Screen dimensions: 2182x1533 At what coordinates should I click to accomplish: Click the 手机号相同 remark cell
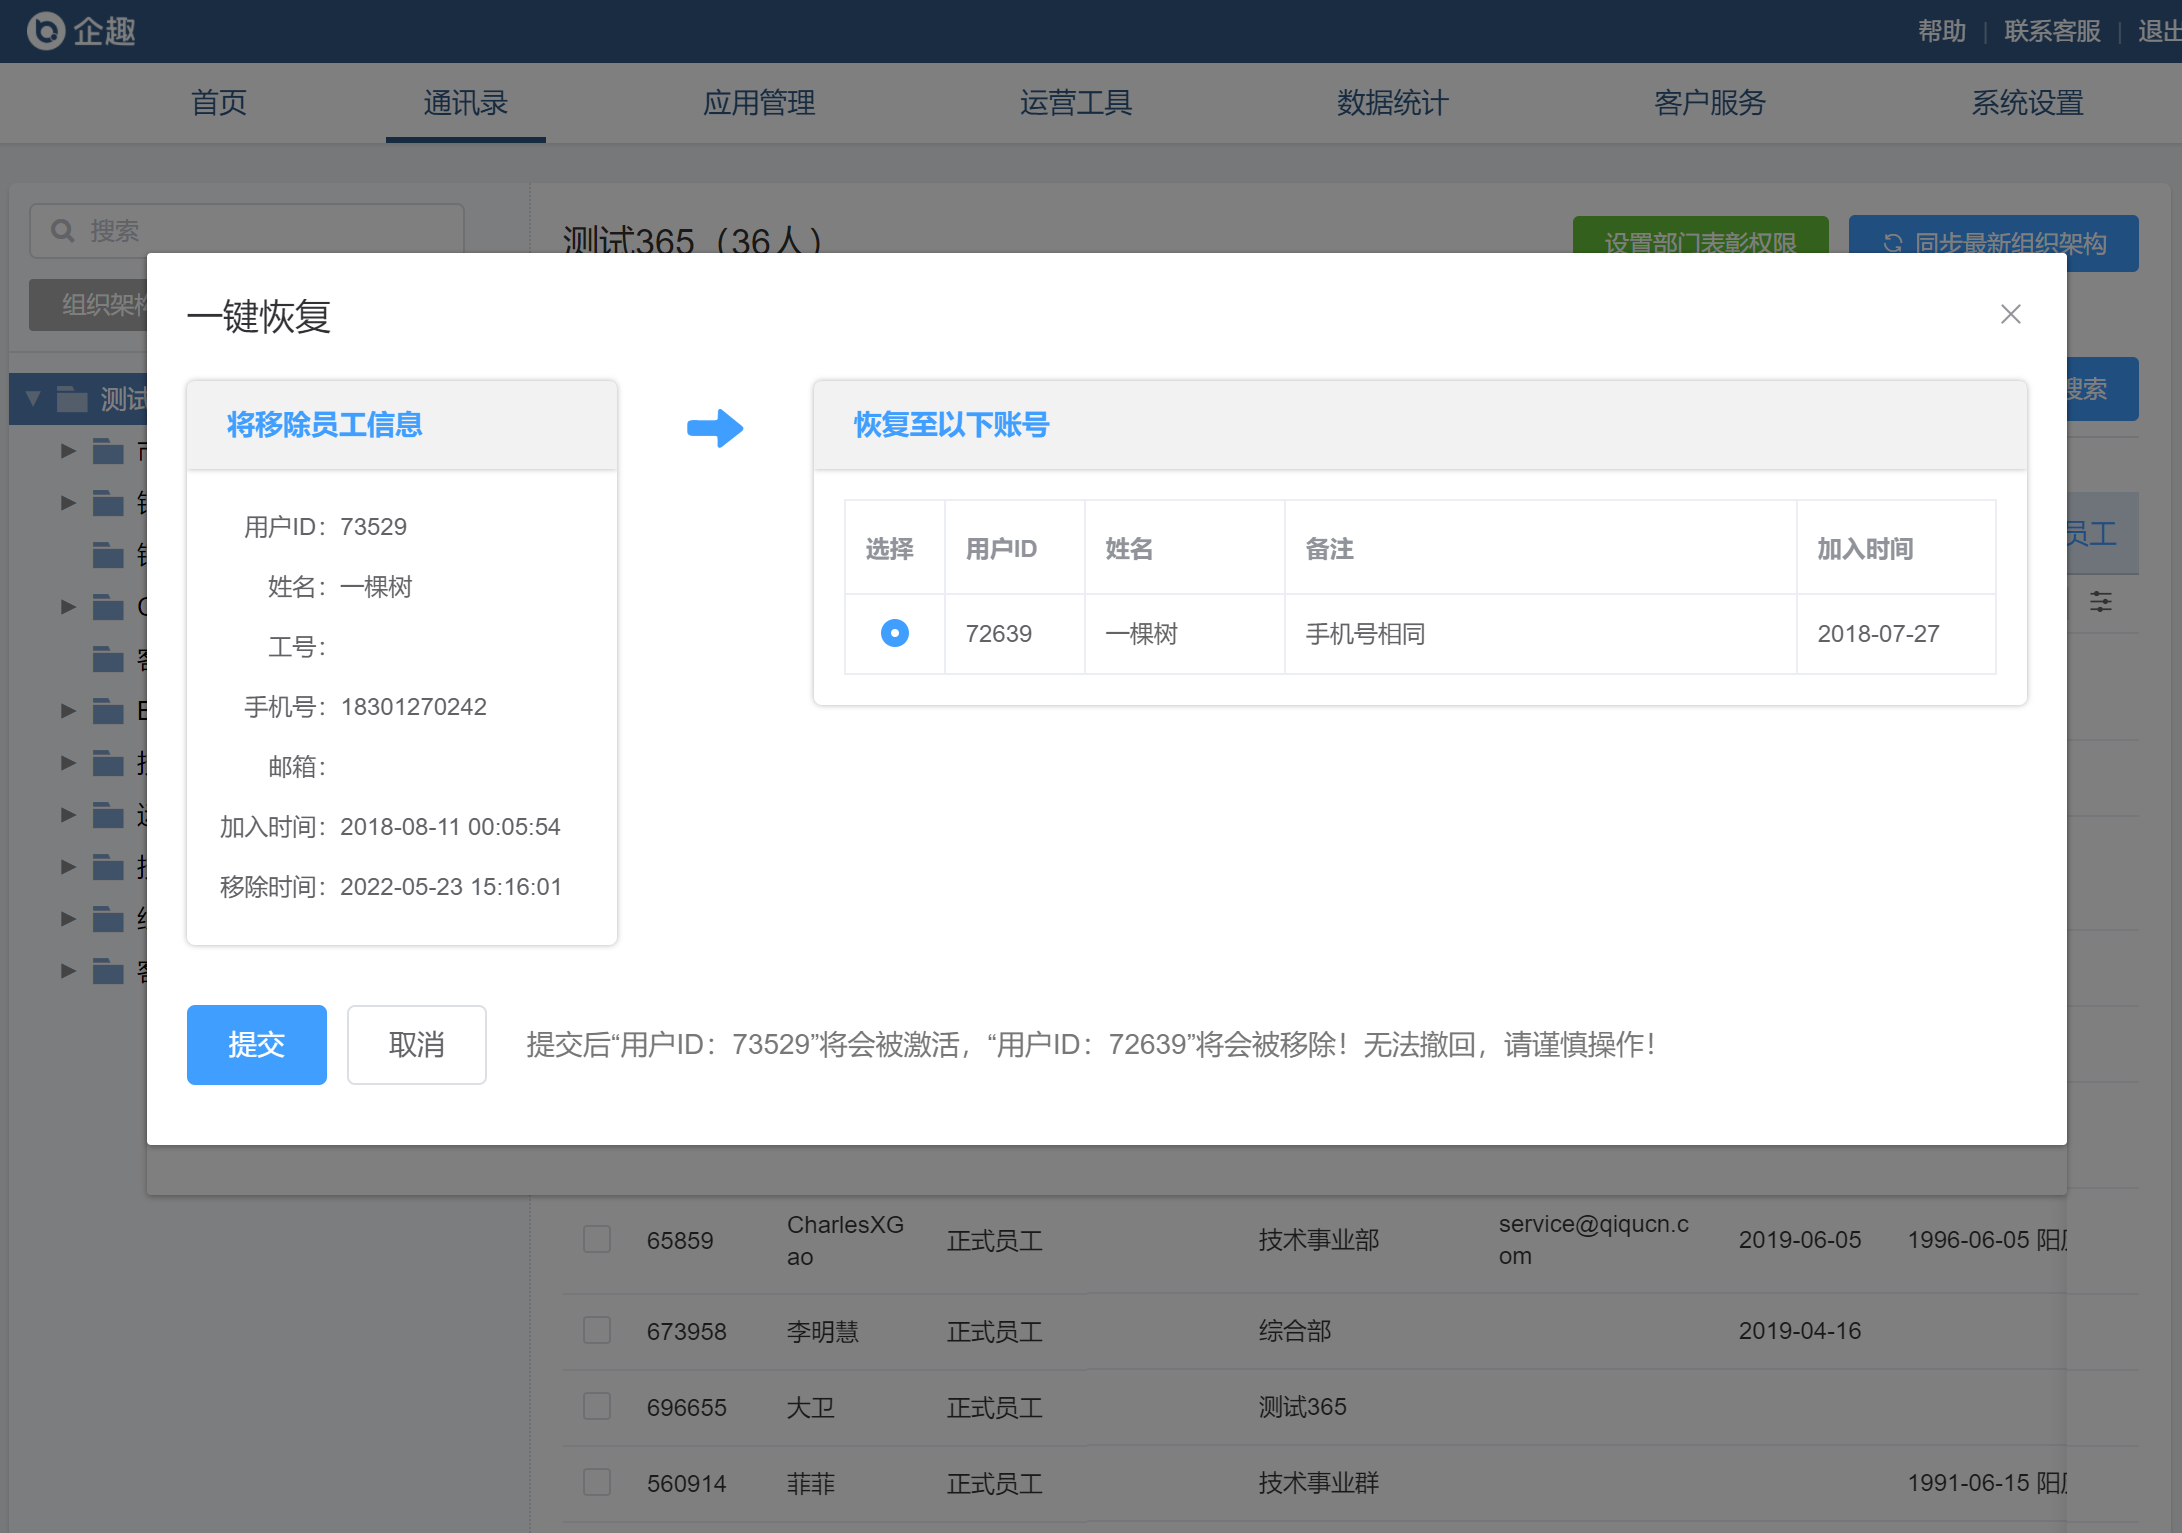[1541, 634]
